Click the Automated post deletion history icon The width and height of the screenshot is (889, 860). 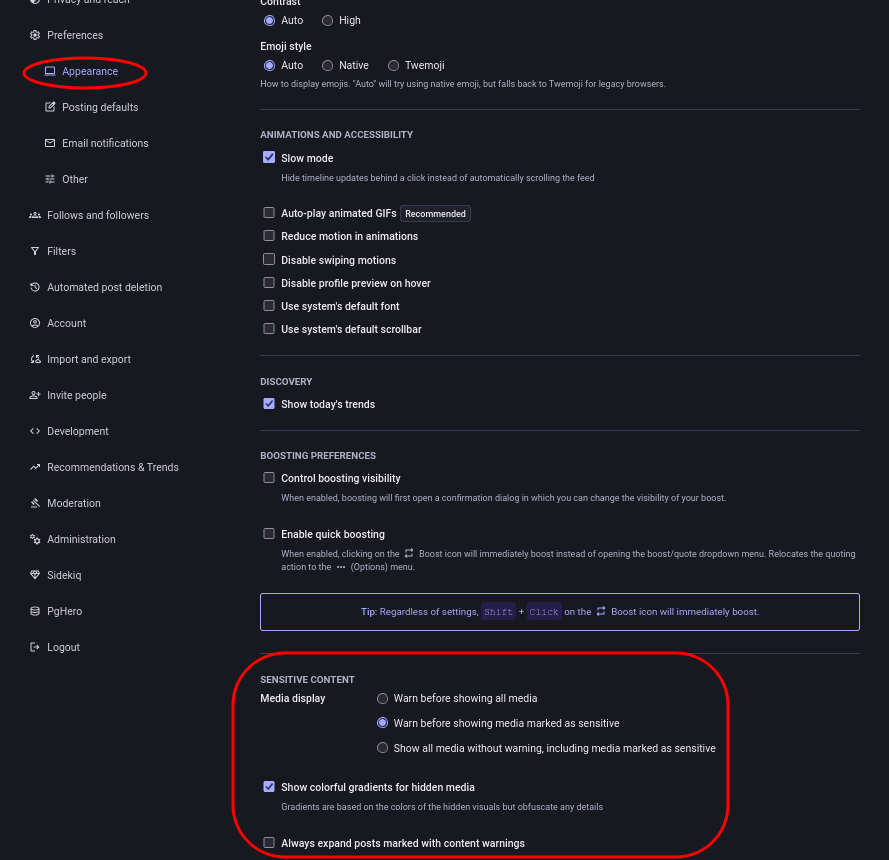[x=35, y=287]
